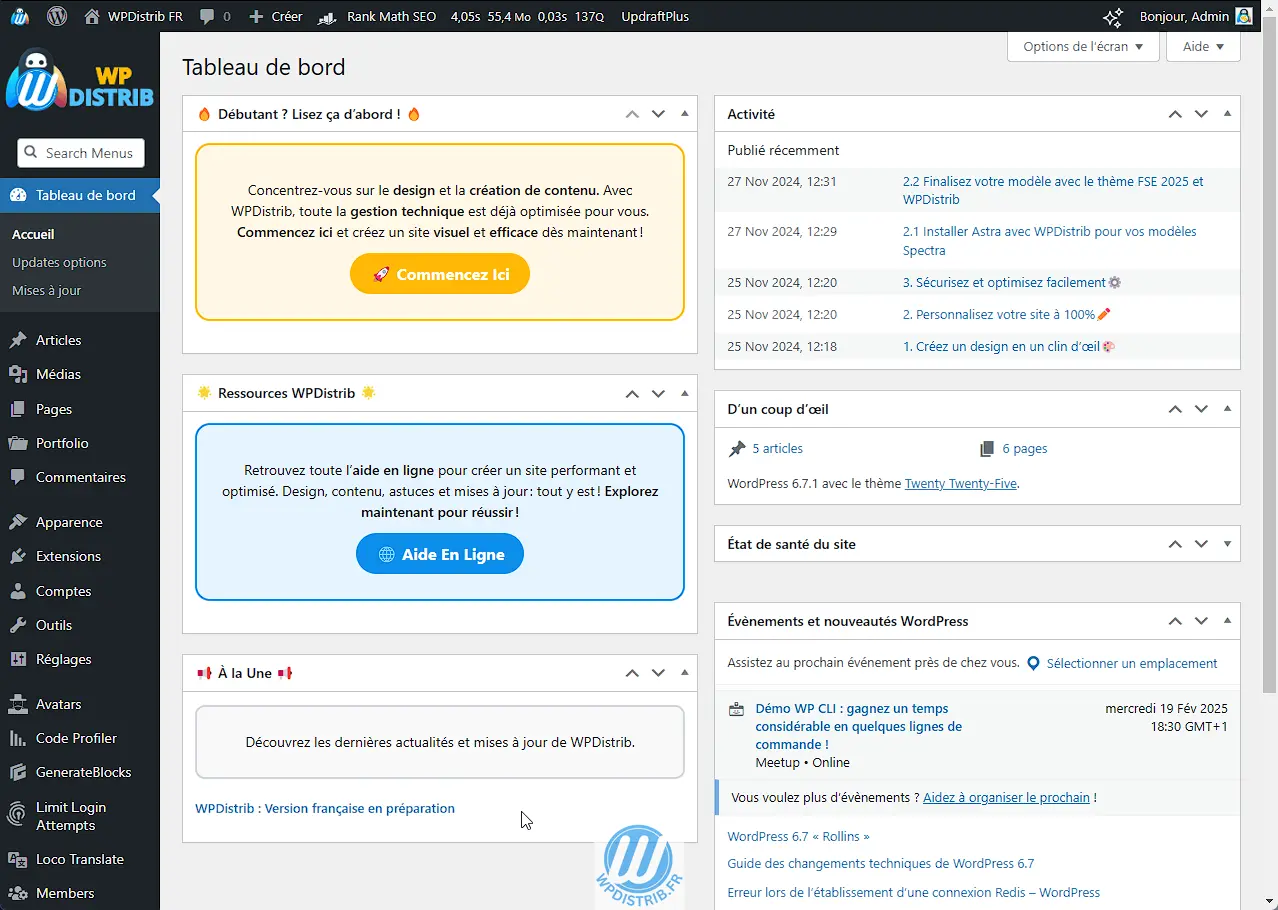
Task: Move Débutant widget down with arrow
Action: [x=658, y=114]
